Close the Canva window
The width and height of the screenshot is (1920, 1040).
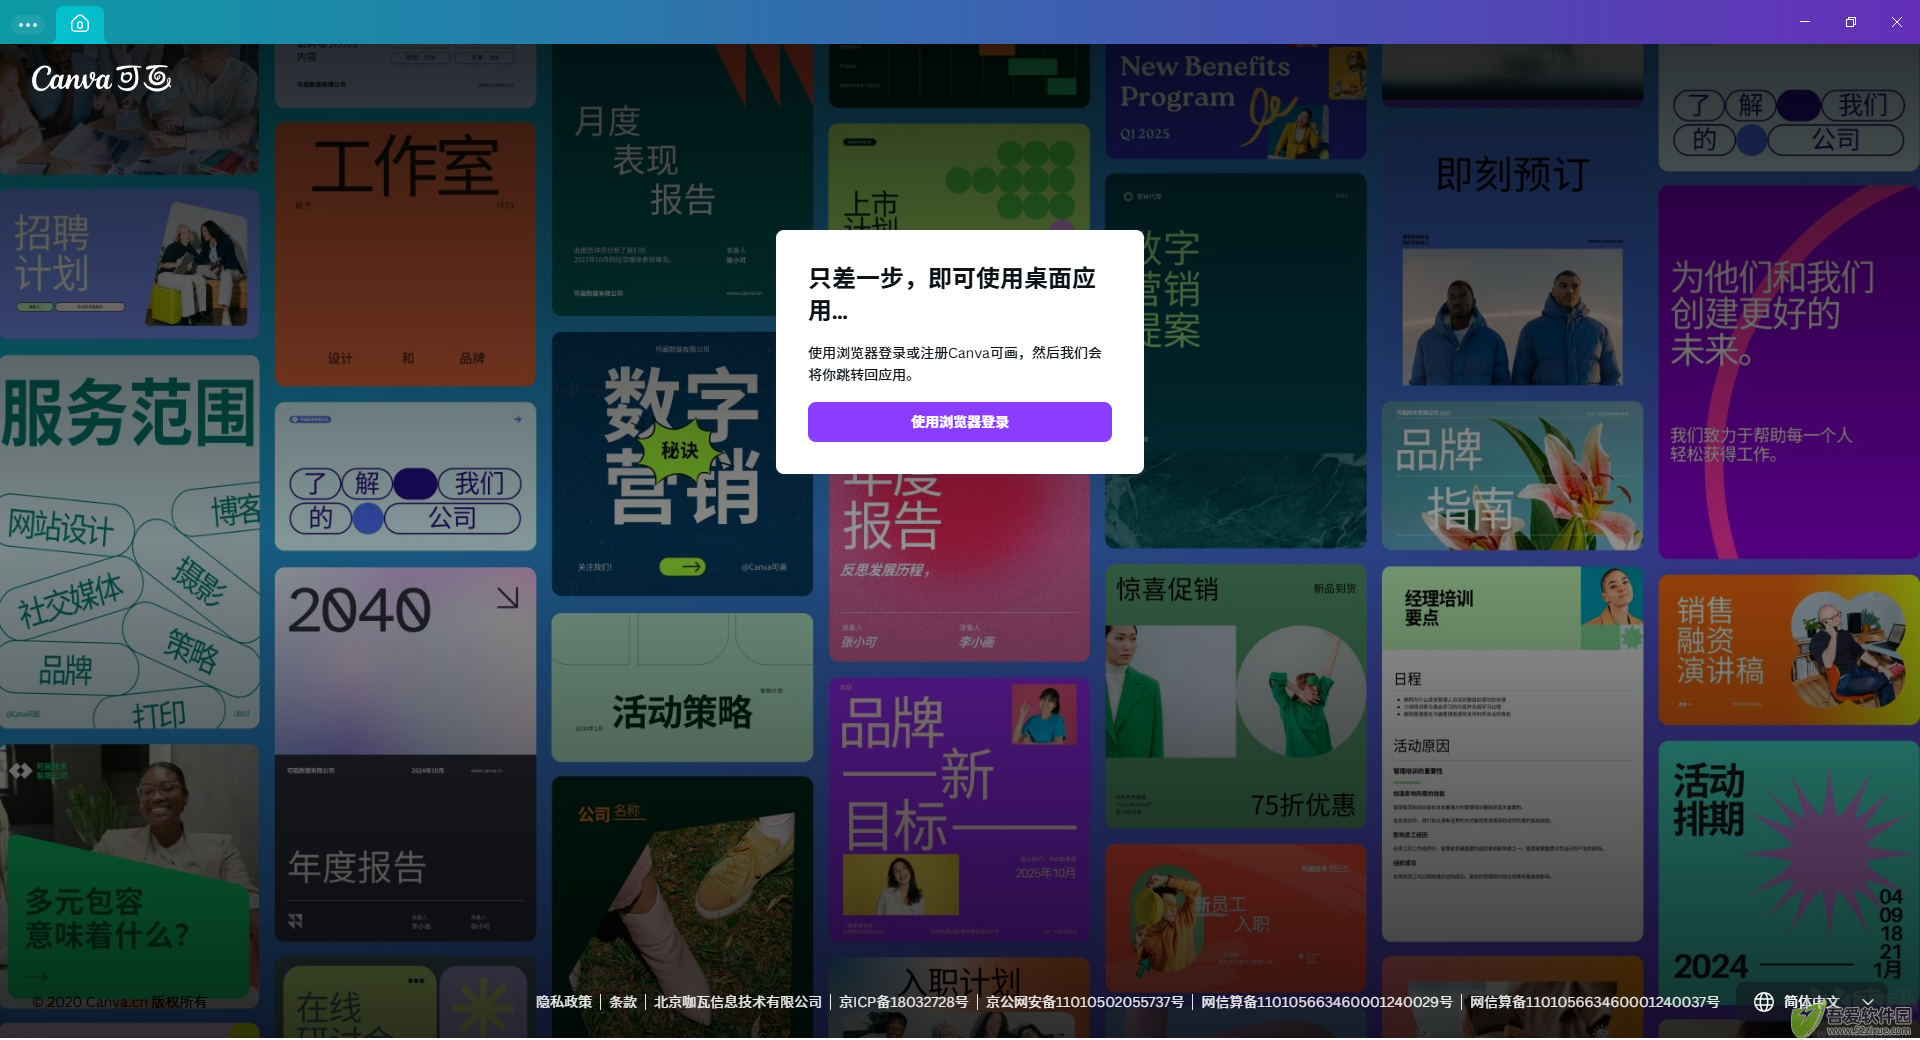coord(1897,22)
